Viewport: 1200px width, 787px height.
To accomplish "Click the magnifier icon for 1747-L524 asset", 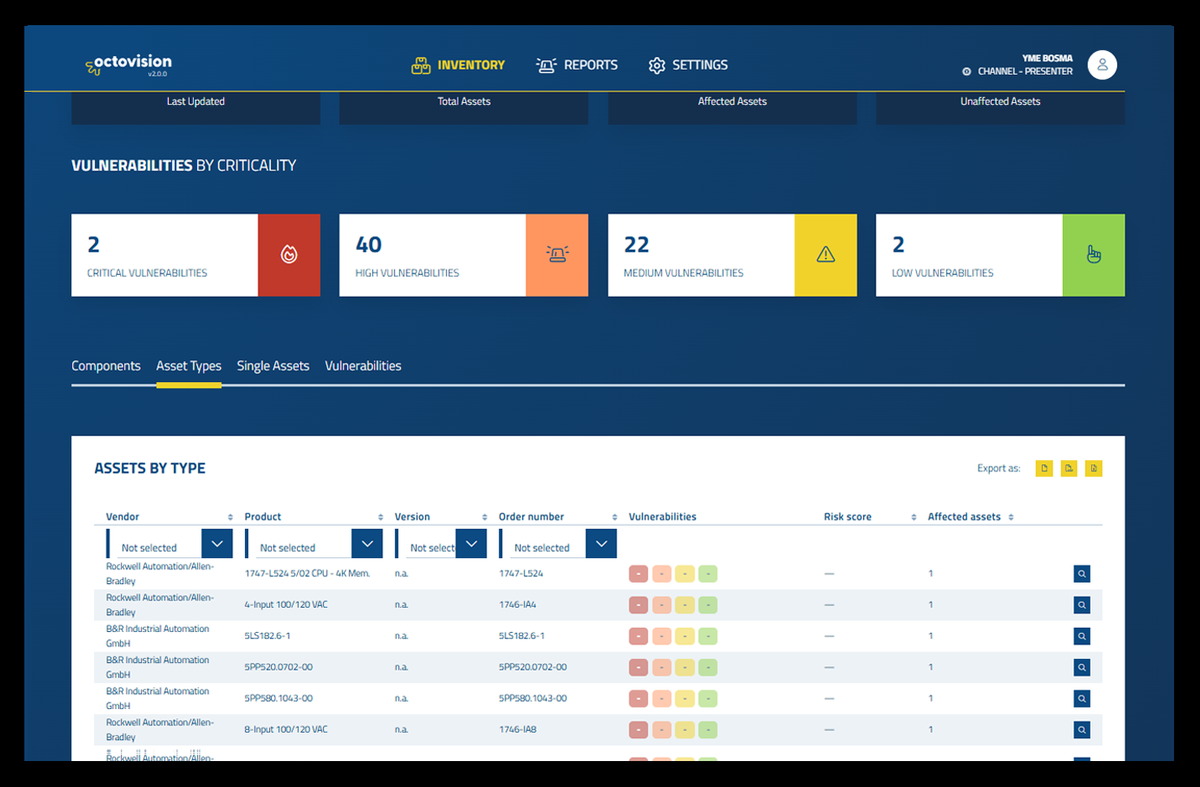I will (1081, 573).
